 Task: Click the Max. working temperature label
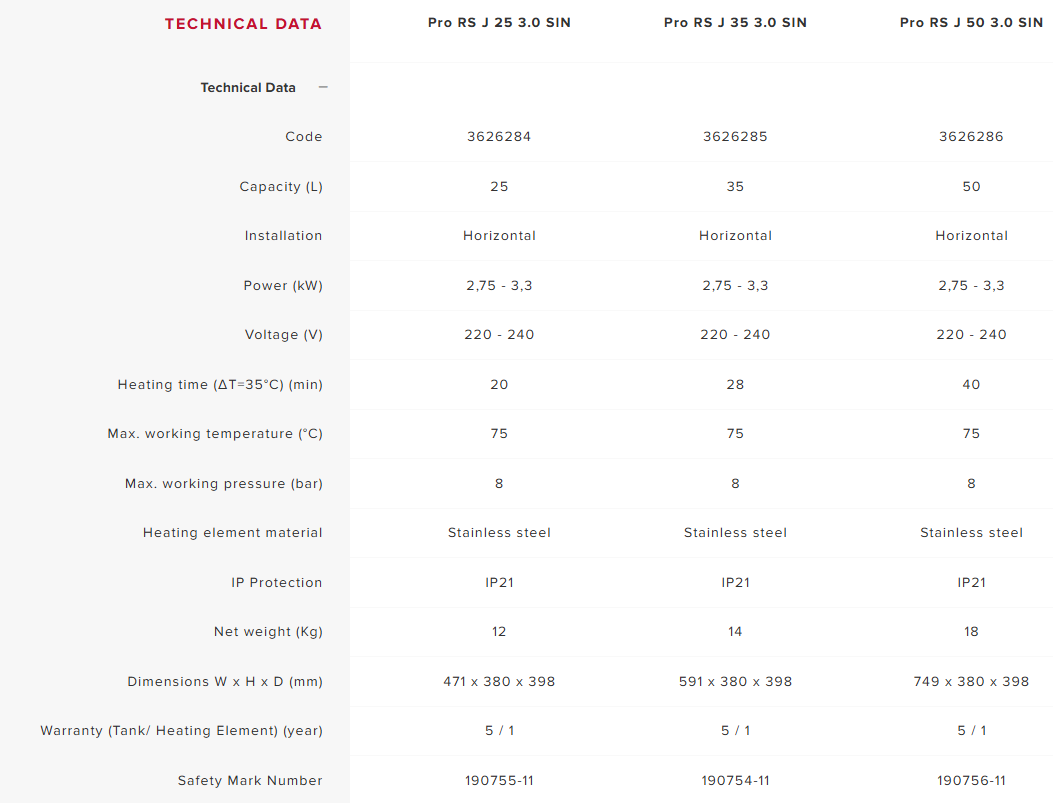(x=215, y=433)
